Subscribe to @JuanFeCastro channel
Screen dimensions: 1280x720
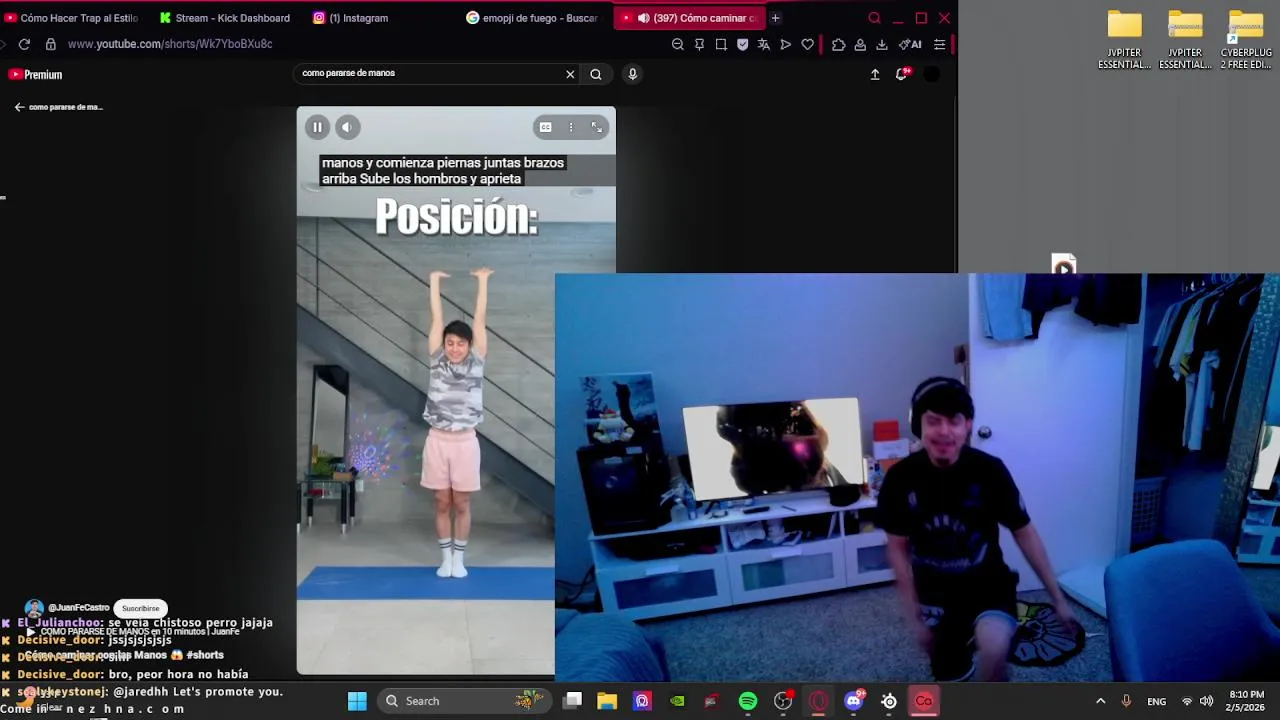tap(140, 608)
